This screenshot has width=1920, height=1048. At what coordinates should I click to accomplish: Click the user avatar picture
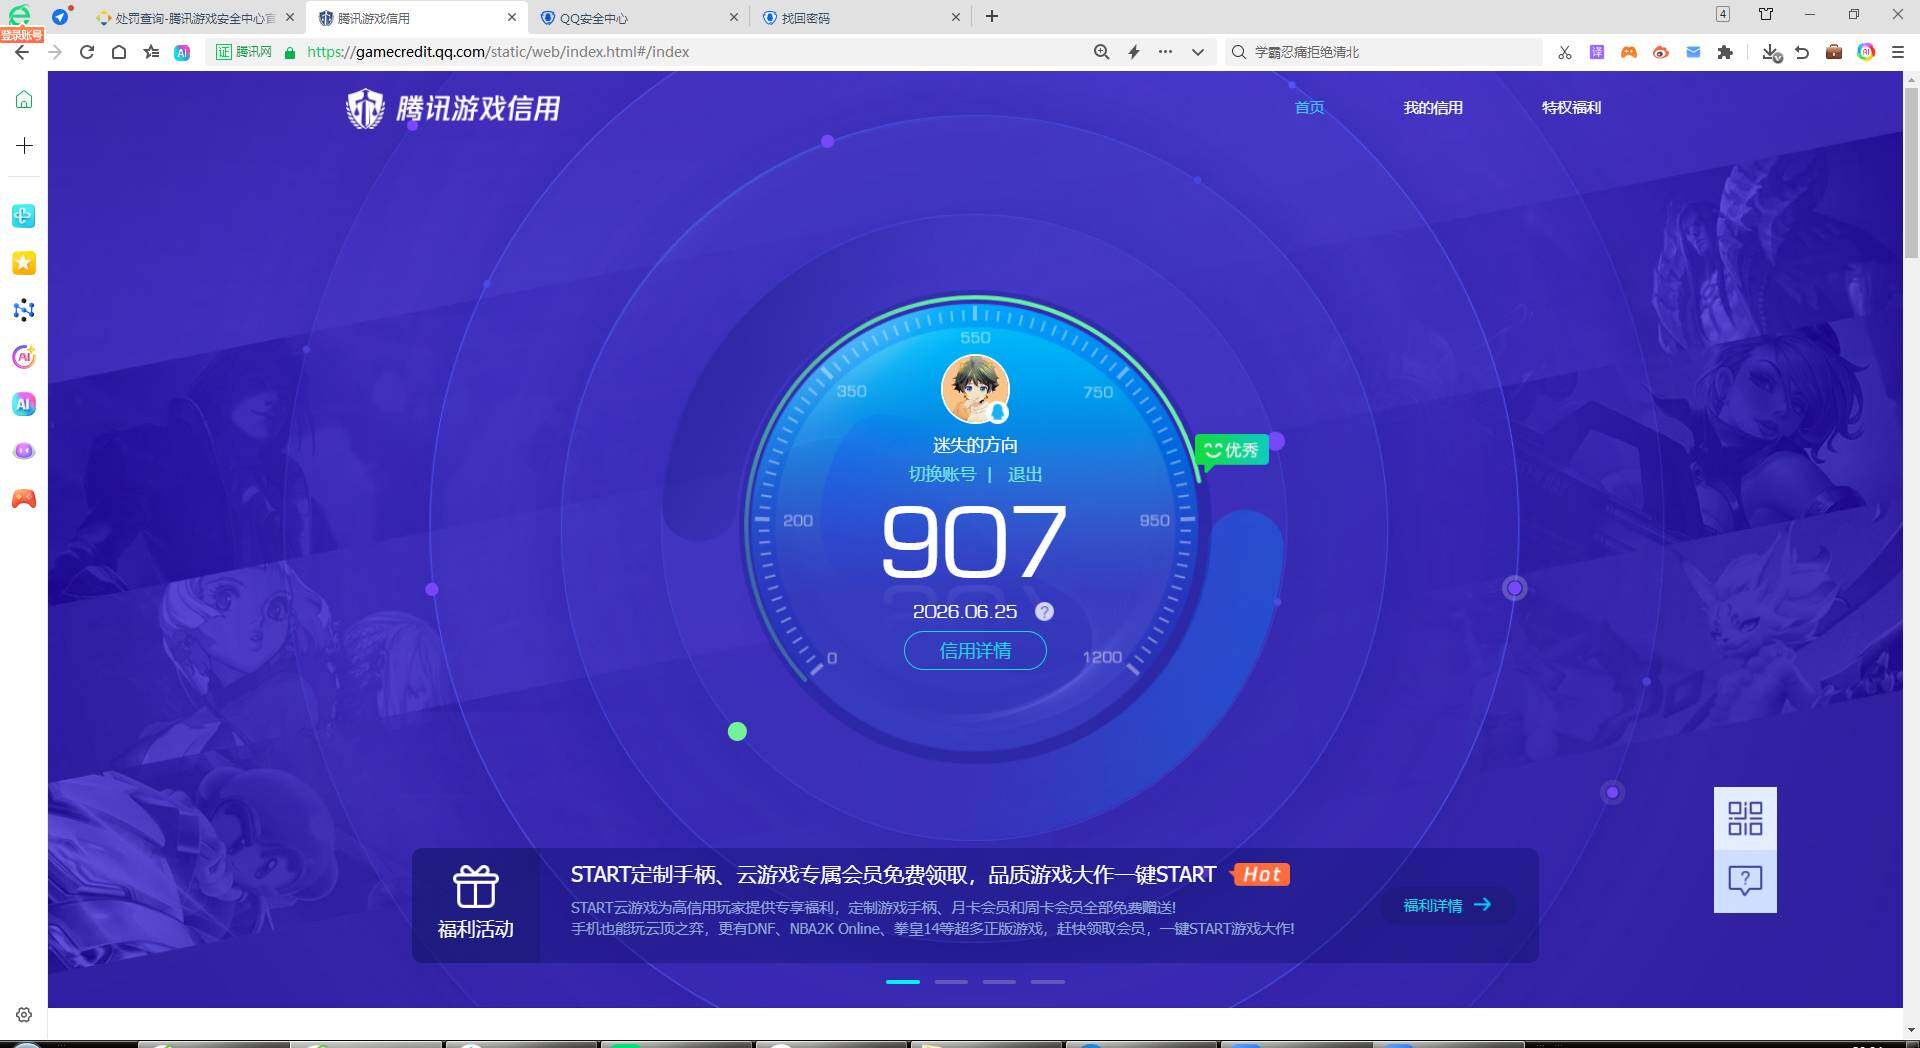(975, 390)
